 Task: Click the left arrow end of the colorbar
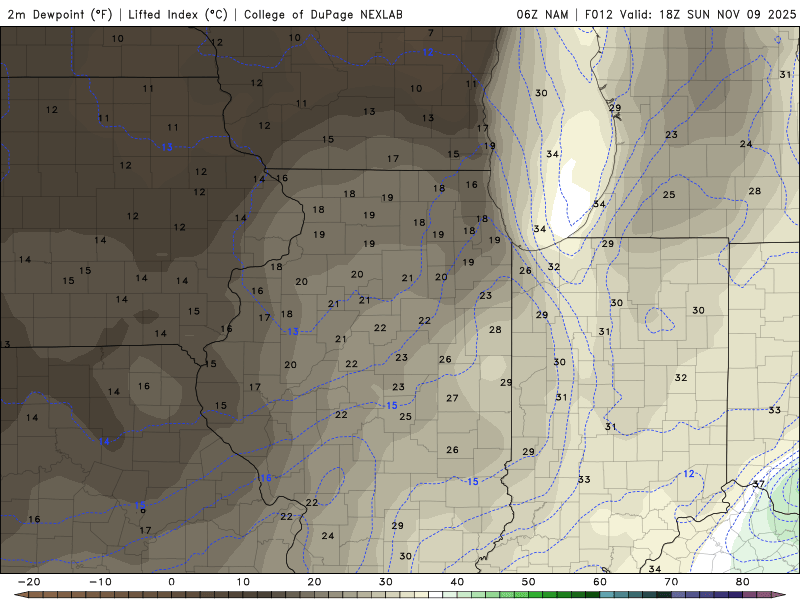[20, 595]
